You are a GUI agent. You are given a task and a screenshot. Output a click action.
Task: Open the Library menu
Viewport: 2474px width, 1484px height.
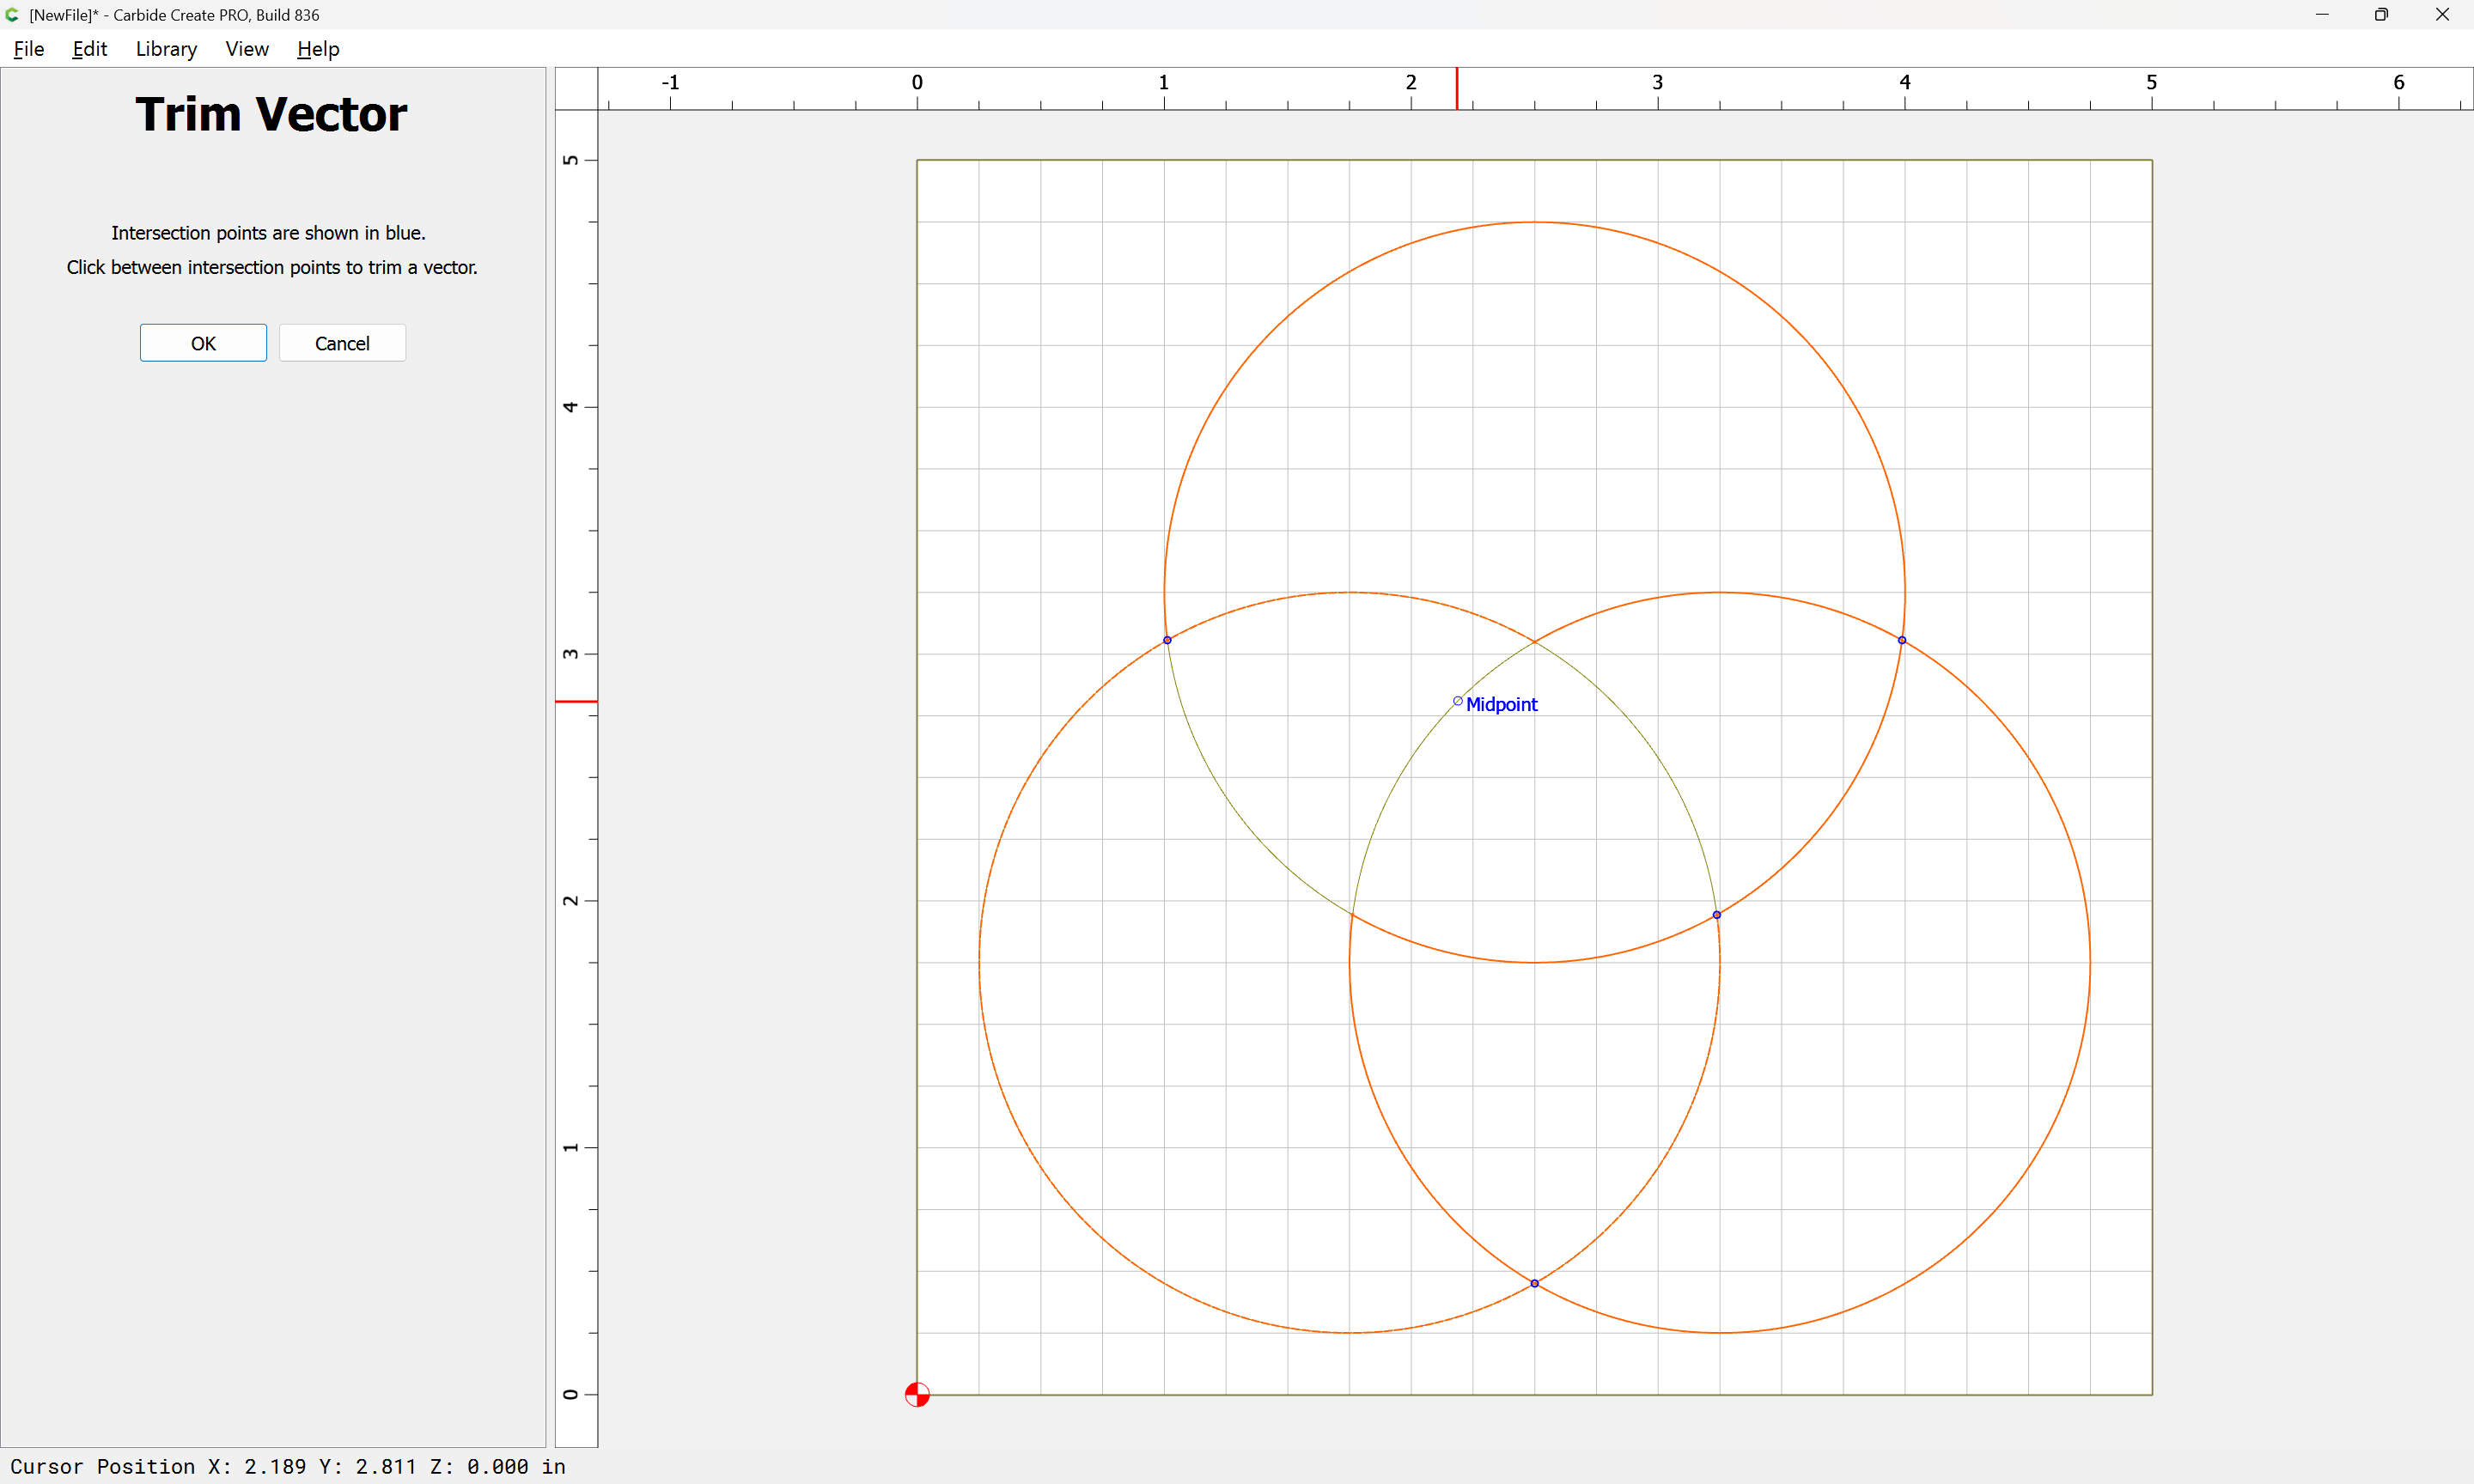pos(166,49)
